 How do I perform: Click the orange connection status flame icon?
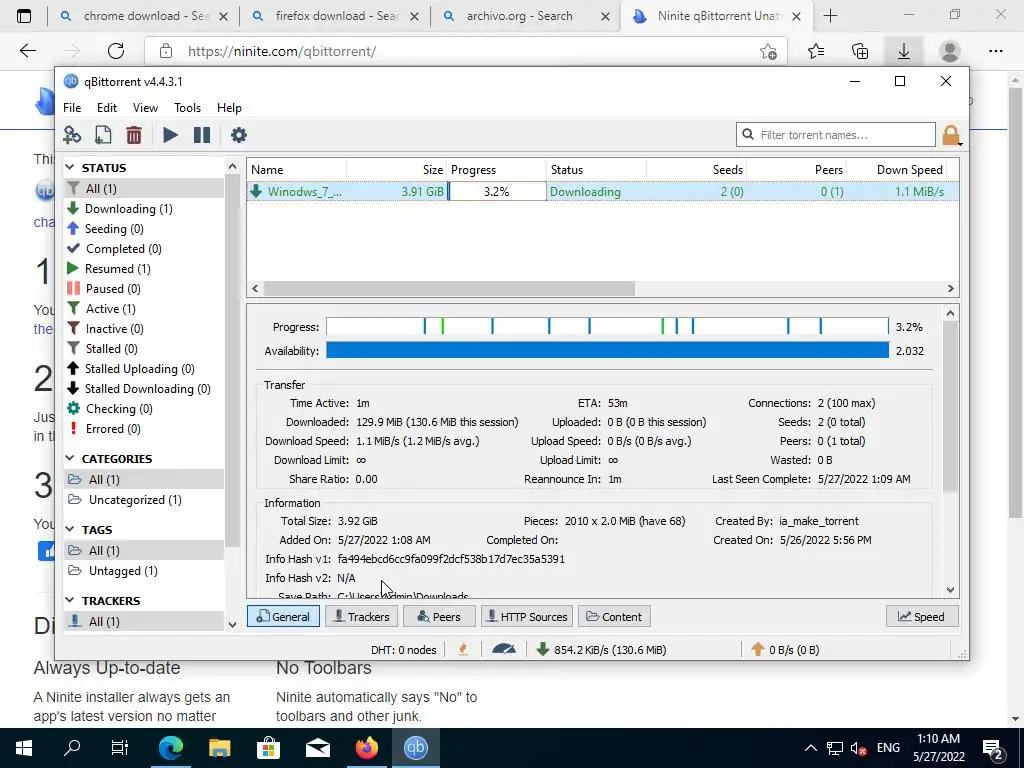463,650
